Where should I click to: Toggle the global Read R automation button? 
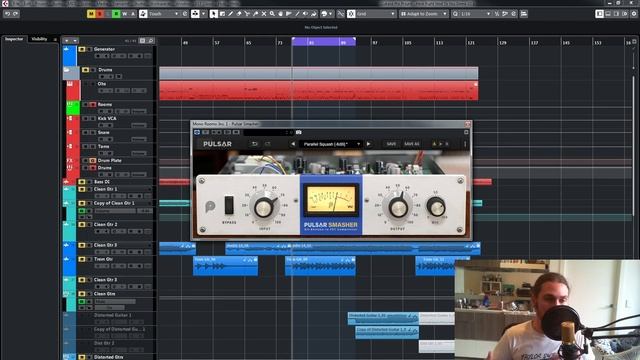[116, 14]
